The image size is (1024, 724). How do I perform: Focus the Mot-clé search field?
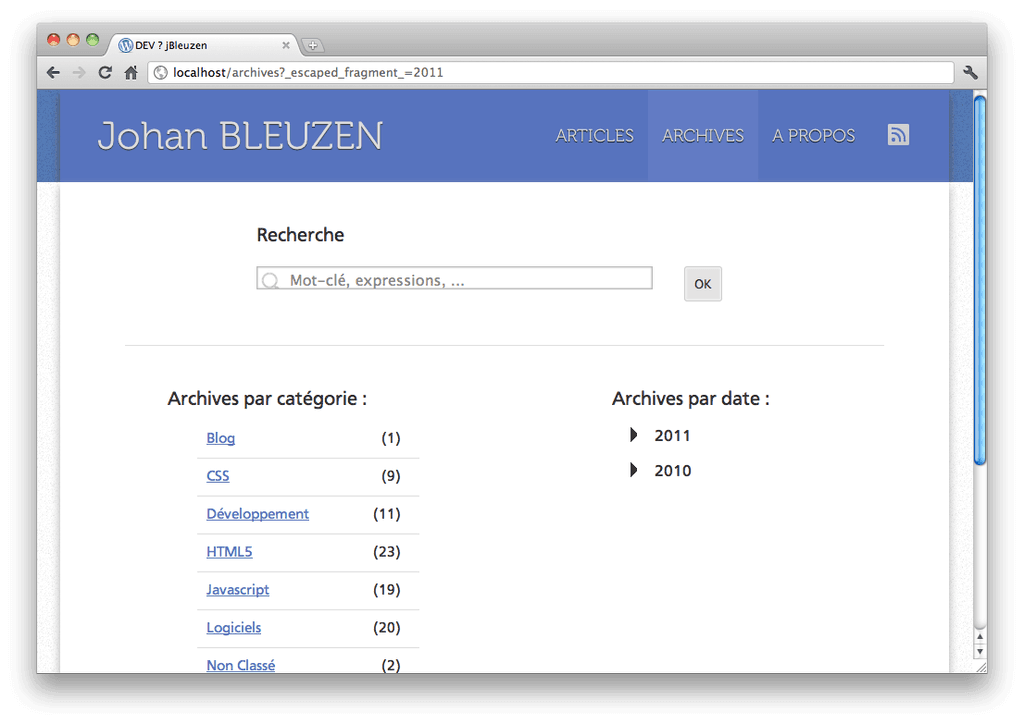455,278
